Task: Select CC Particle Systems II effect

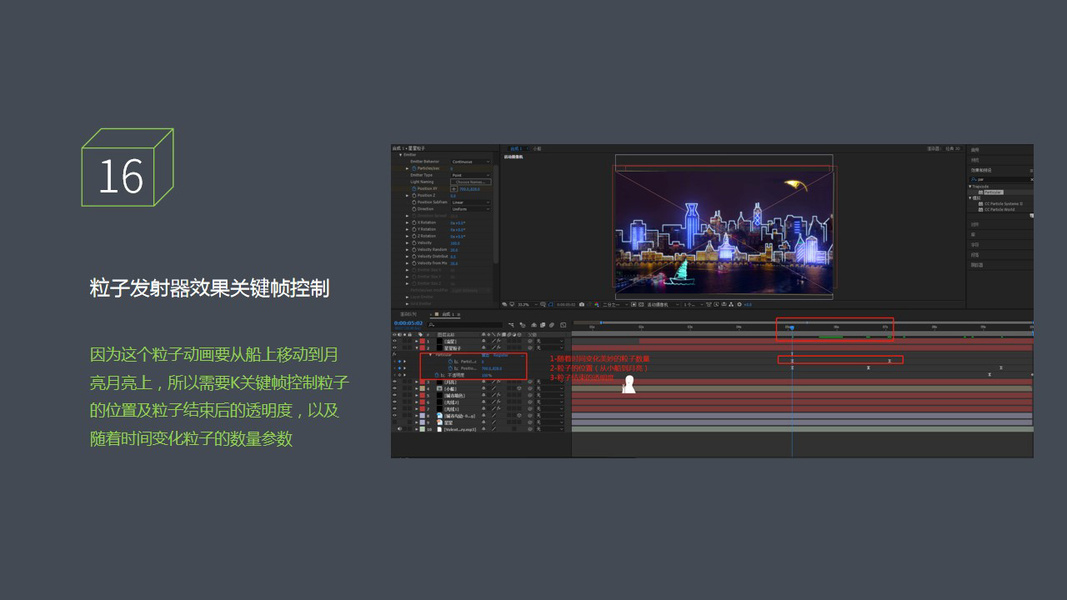Action: coord(1004,203)
